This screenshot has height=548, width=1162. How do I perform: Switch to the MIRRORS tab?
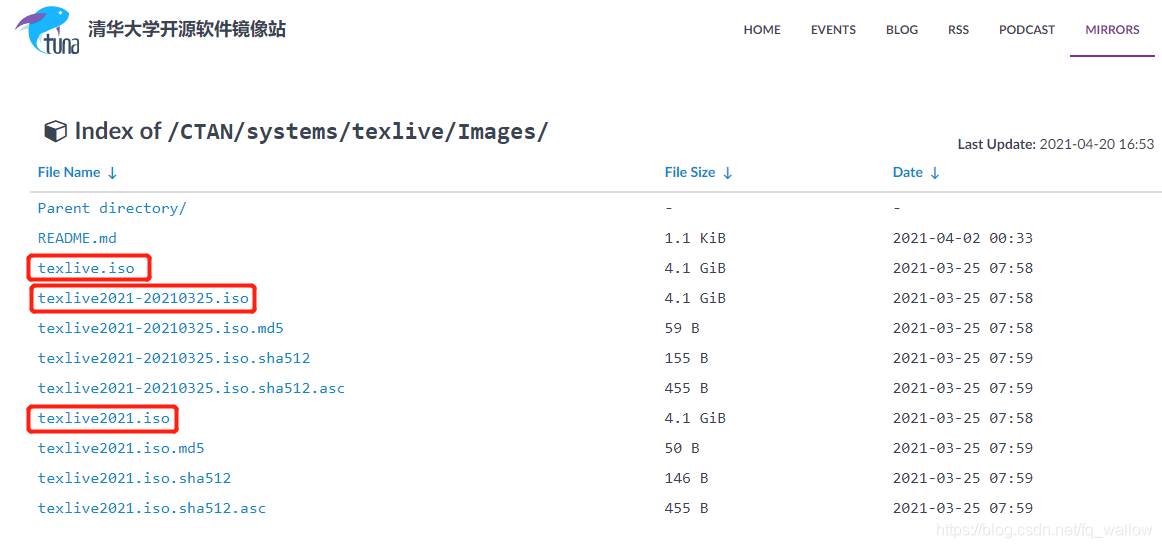pyautogui.click(x=1112, y=30)
